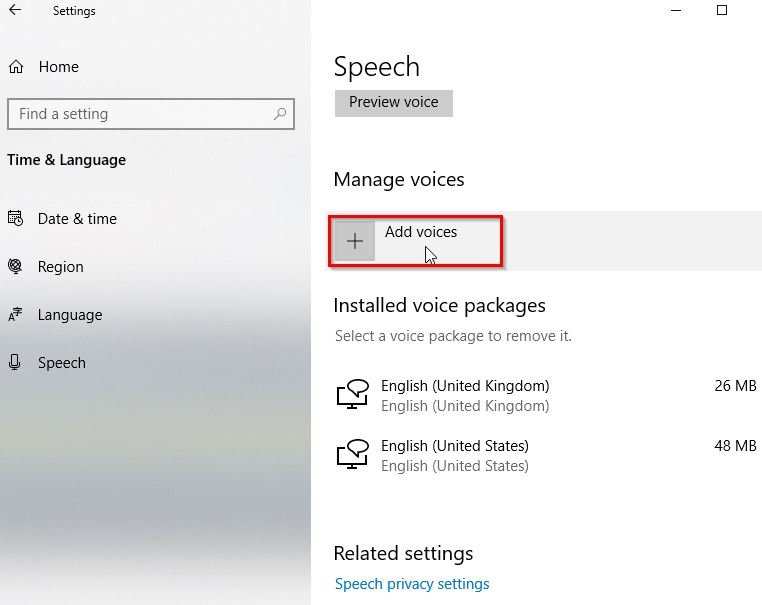Maximize the Settings window
Screen dimensions: 762x605
coord(722,11)
